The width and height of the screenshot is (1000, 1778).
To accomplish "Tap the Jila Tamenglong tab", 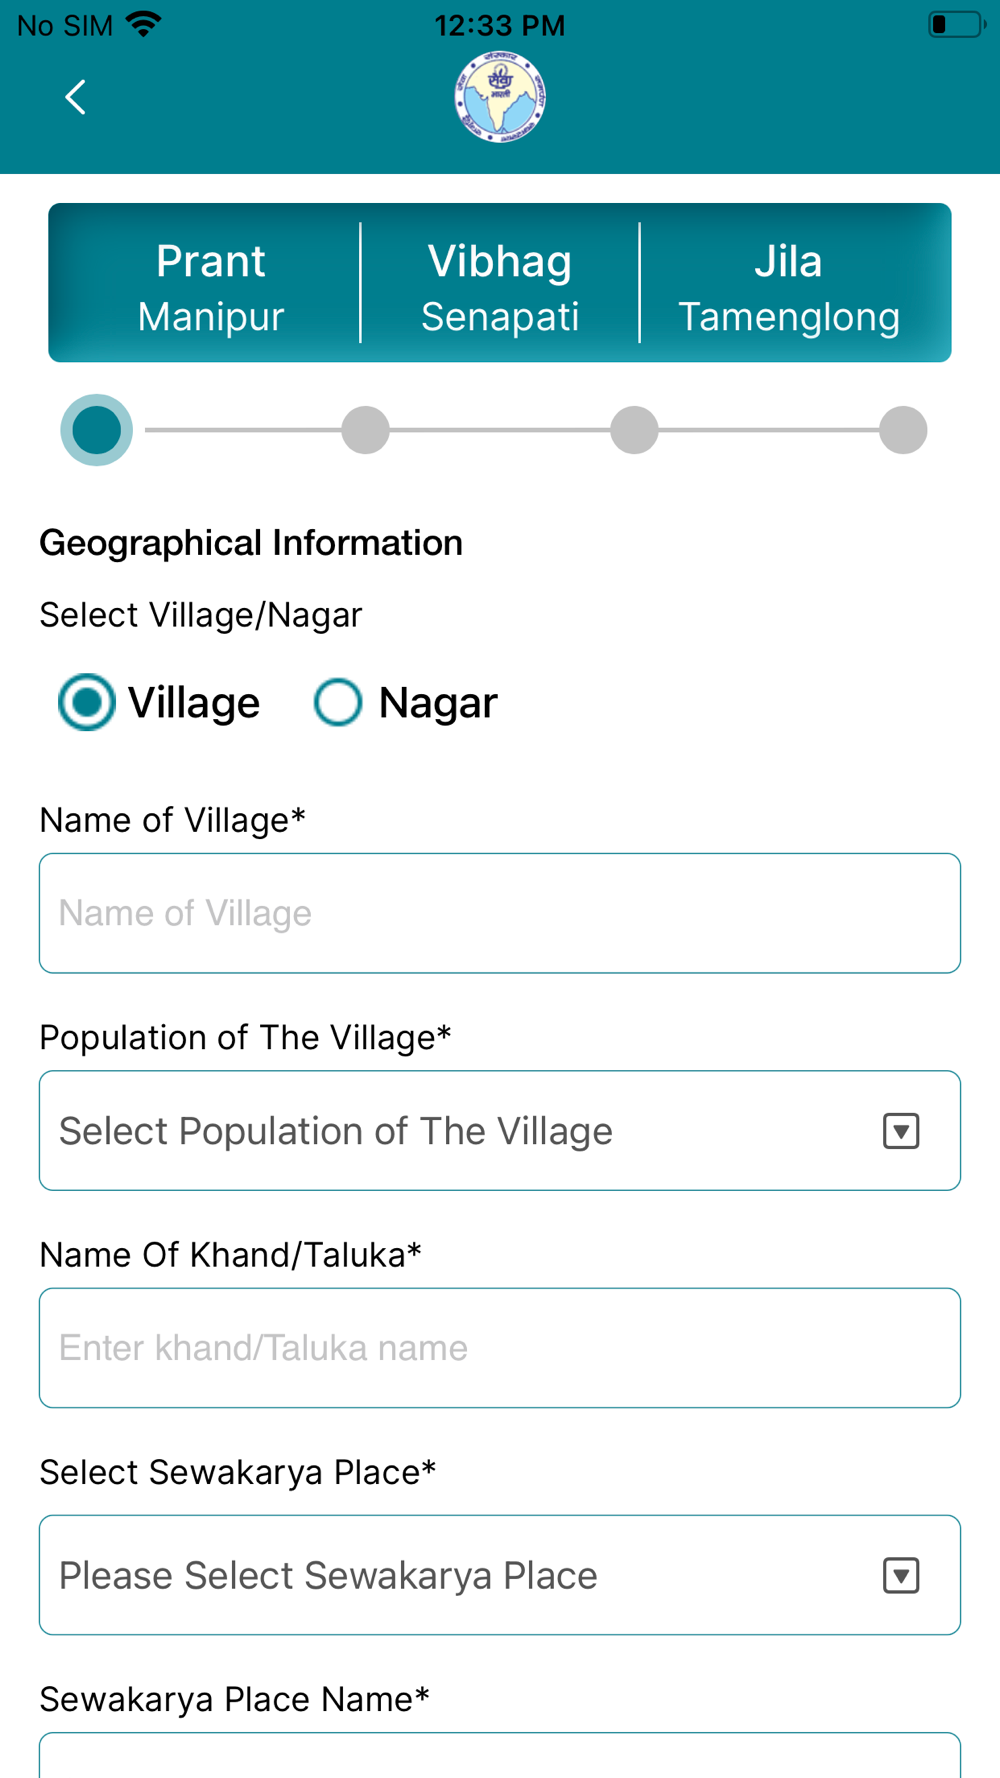I will coord(789,287).
